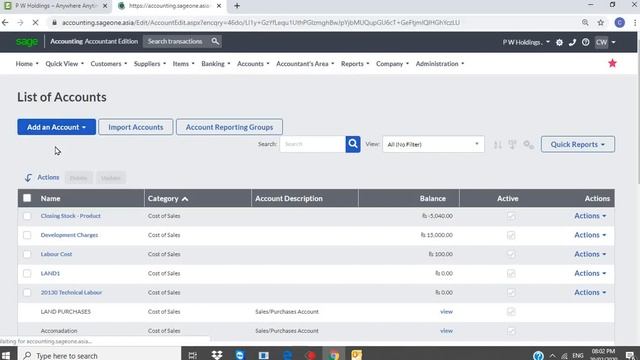Open Task View in taskbar
Screen dimensions: 640x360
tap(193, 355)
